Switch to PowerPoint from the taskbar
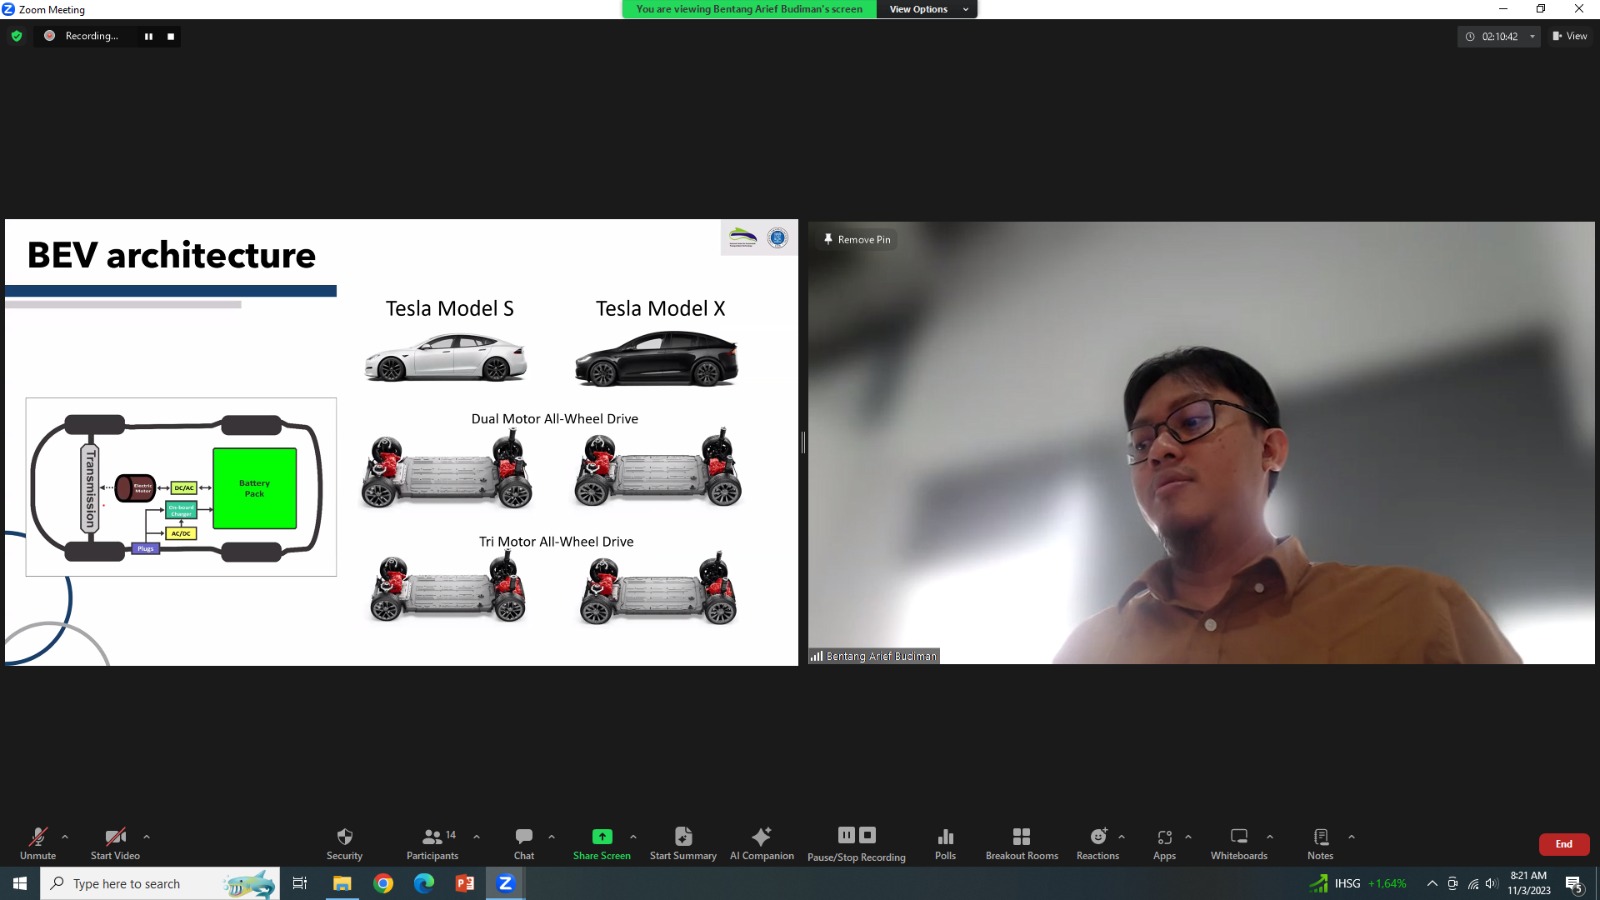Screen dimensions: 1600x900 click(465, 883)
